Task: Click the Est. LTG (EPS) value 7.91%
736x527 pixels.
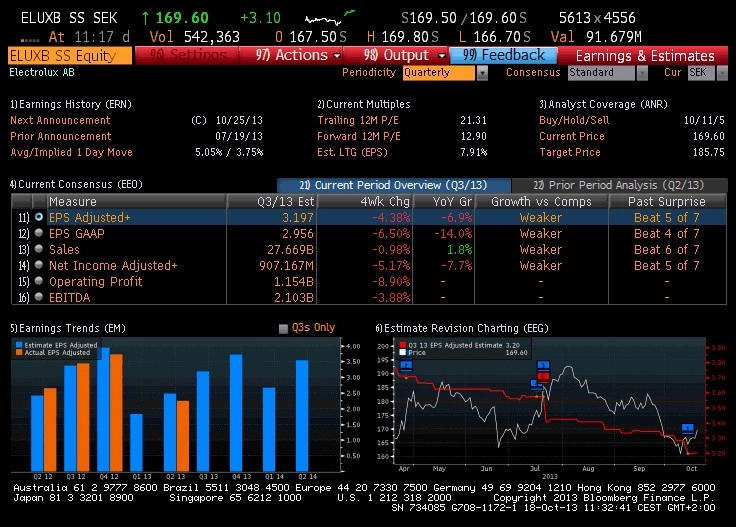Action: coord(474,152)
